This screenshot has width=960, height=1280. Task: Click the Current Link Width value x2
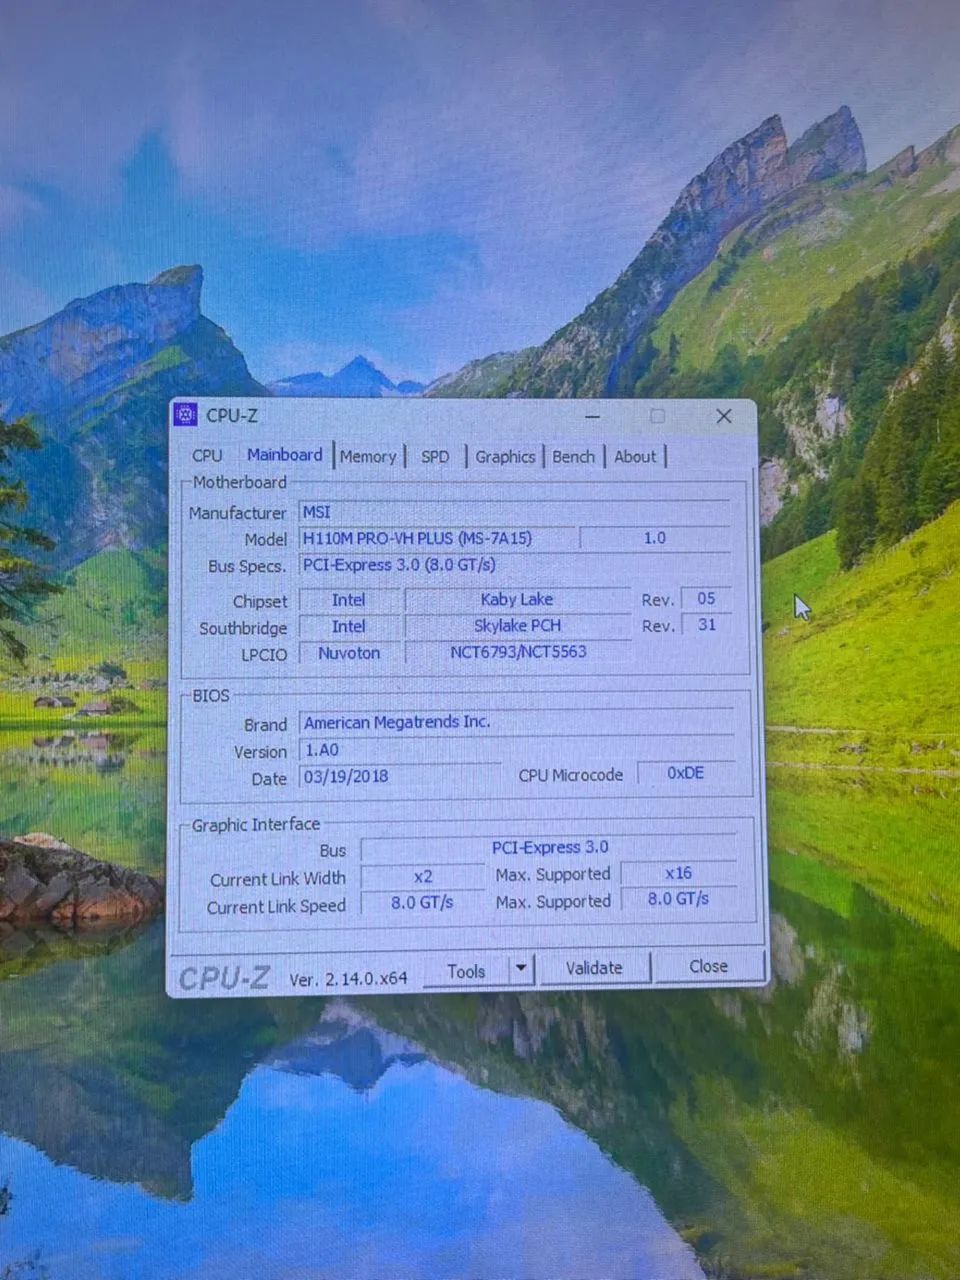click(423, 876)
